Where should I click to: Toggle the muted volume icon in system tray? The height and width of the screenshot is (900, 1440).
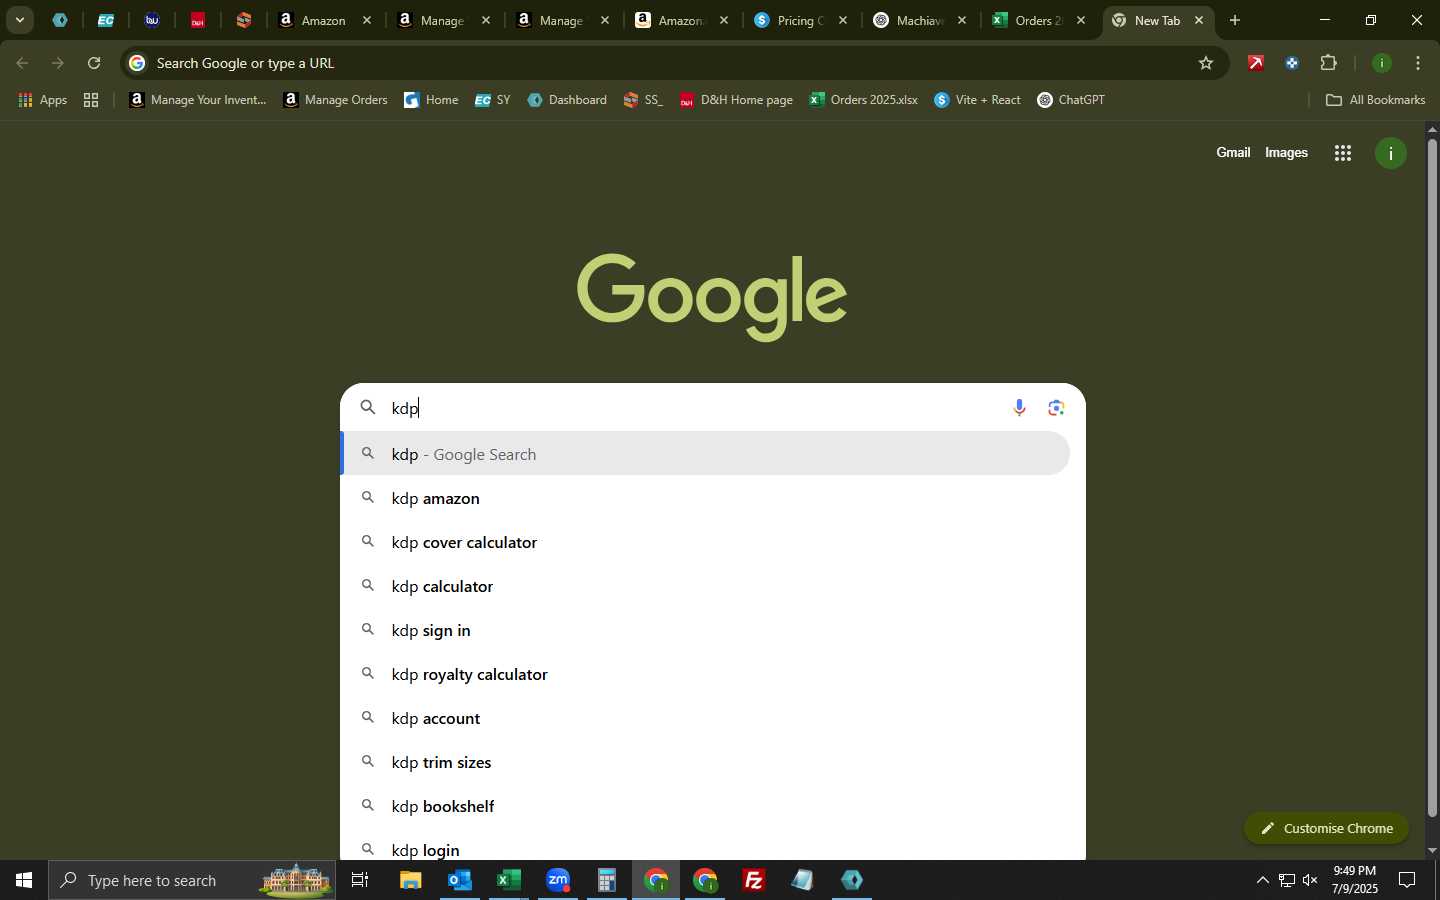click(x=1310, y=880)
